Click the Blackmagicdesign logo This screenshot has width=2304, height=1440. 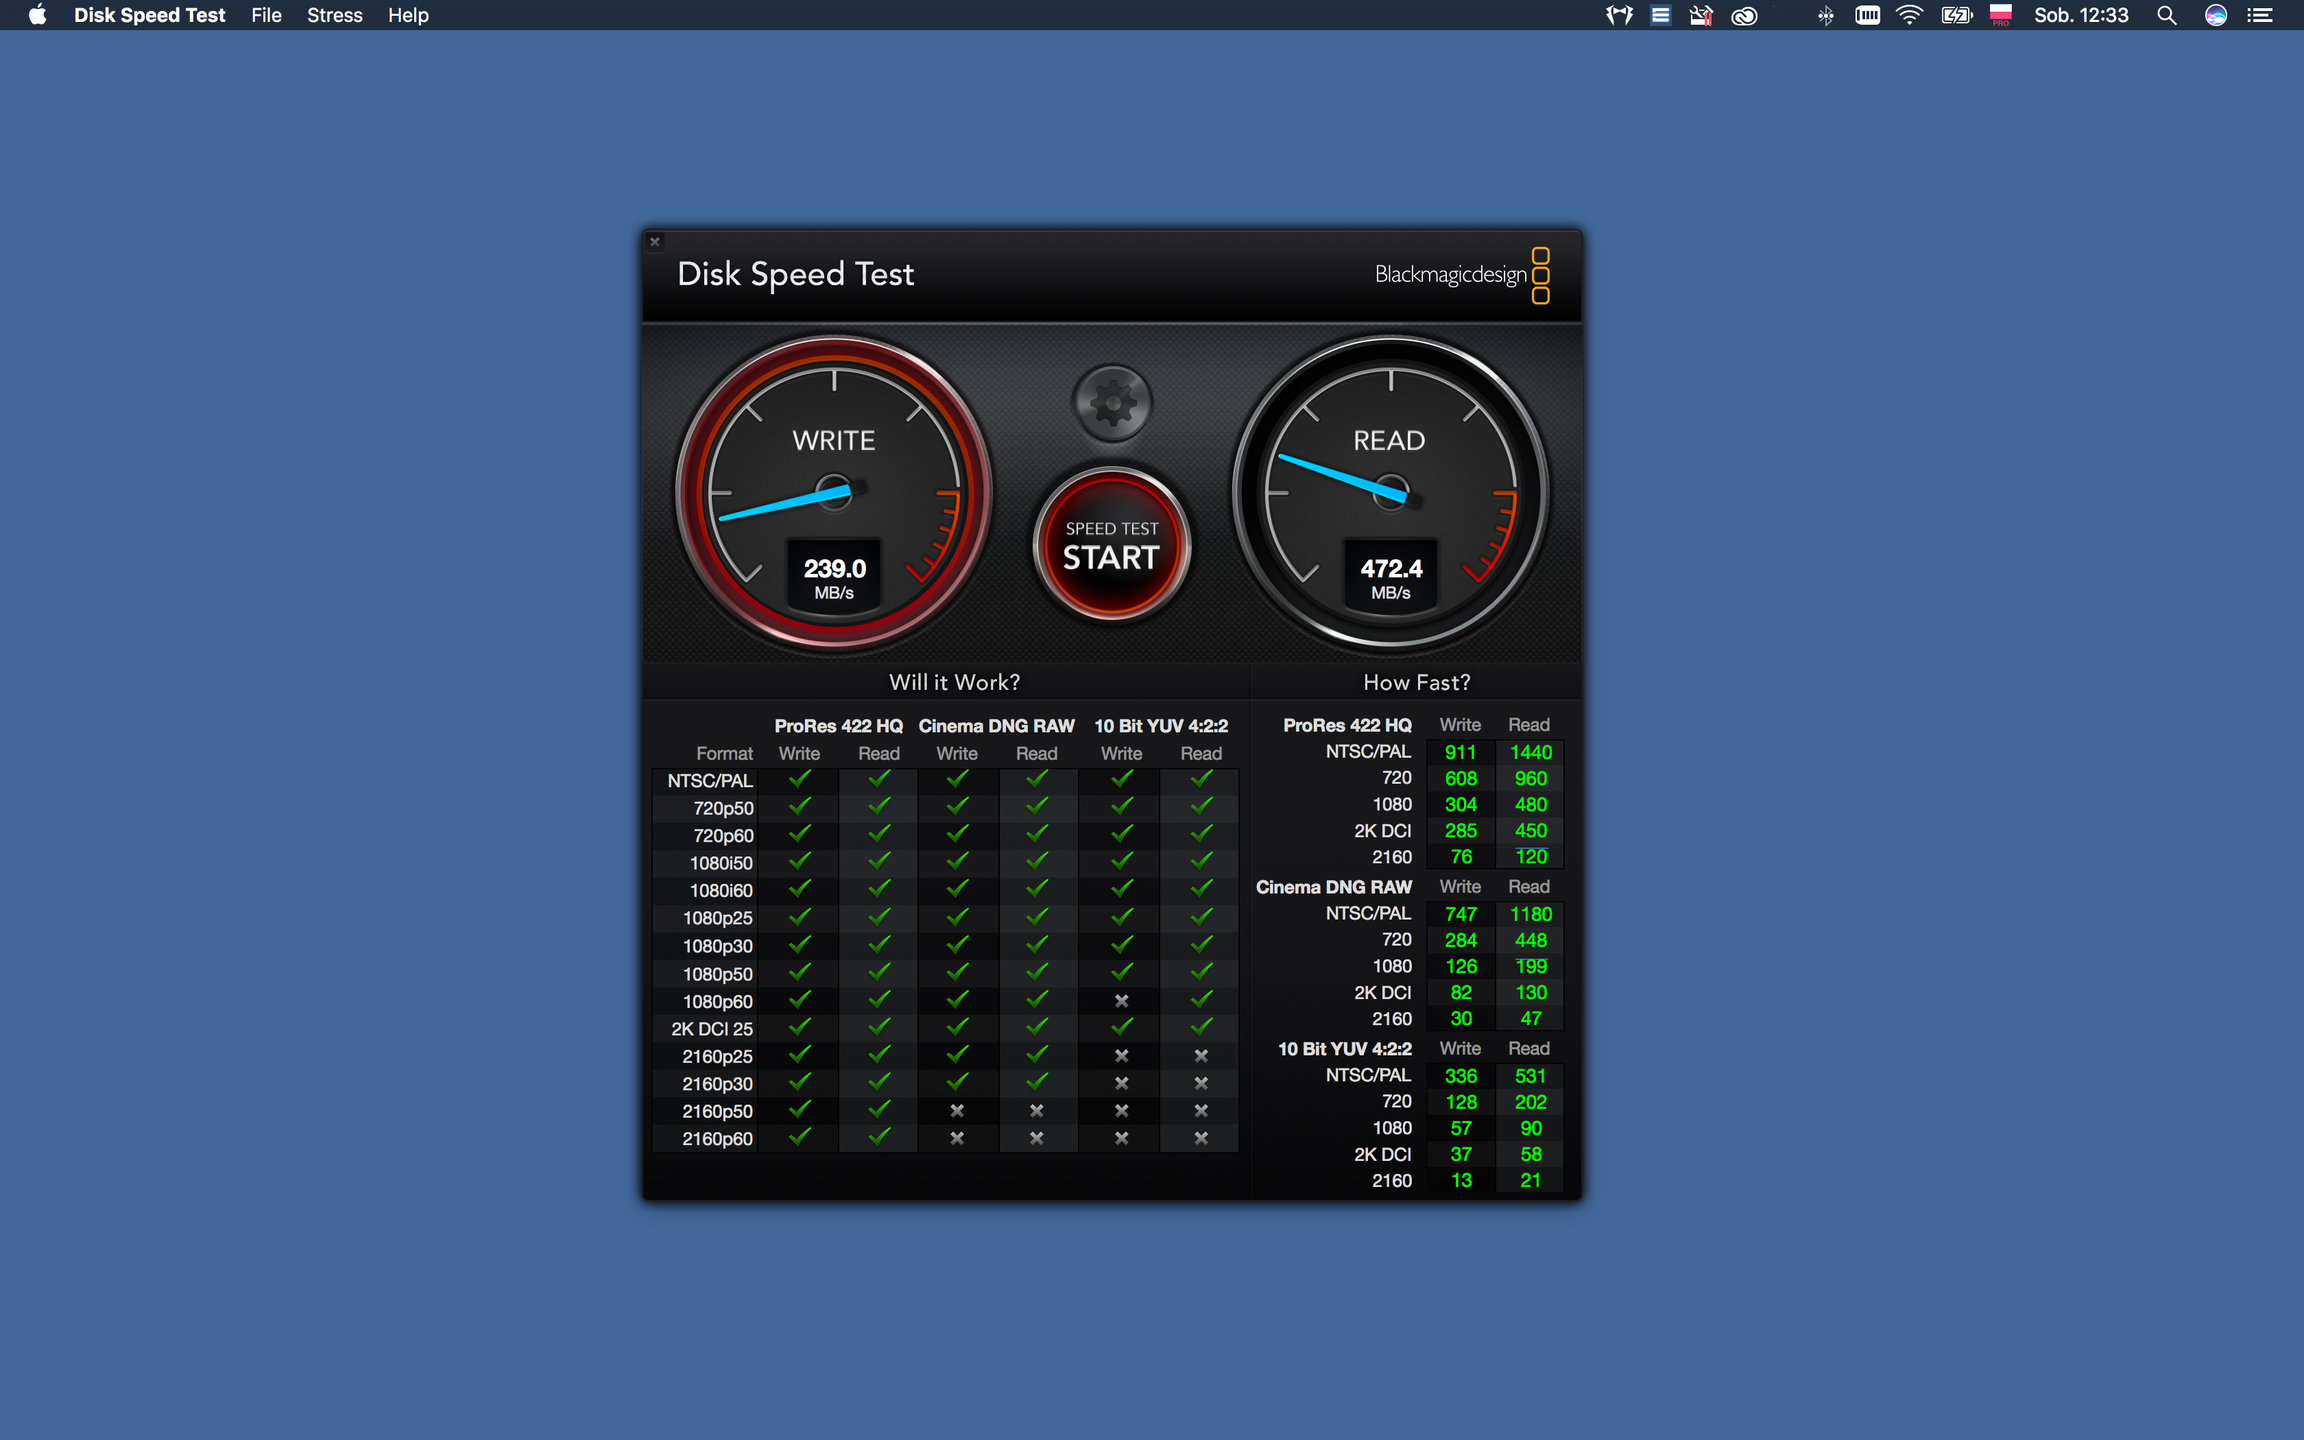click(x=1463, y=275)
